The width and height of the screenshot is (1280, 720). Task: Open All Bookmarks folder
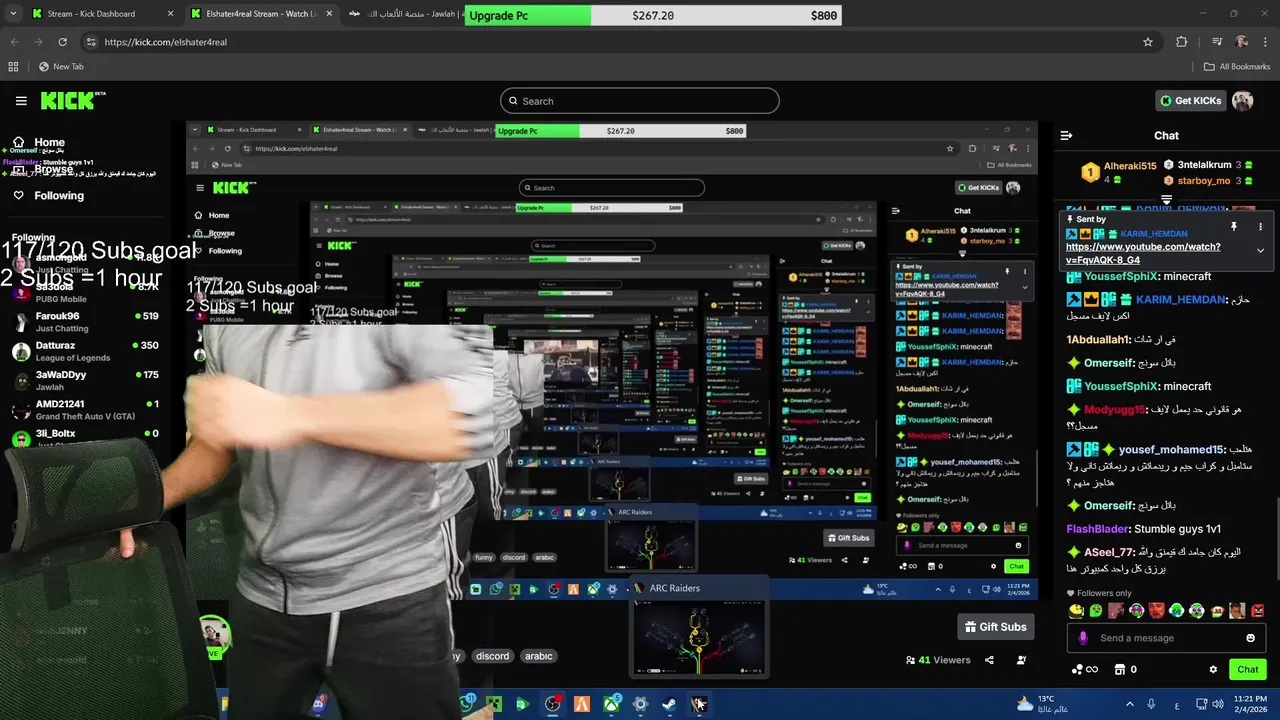tap(1237, 67)
